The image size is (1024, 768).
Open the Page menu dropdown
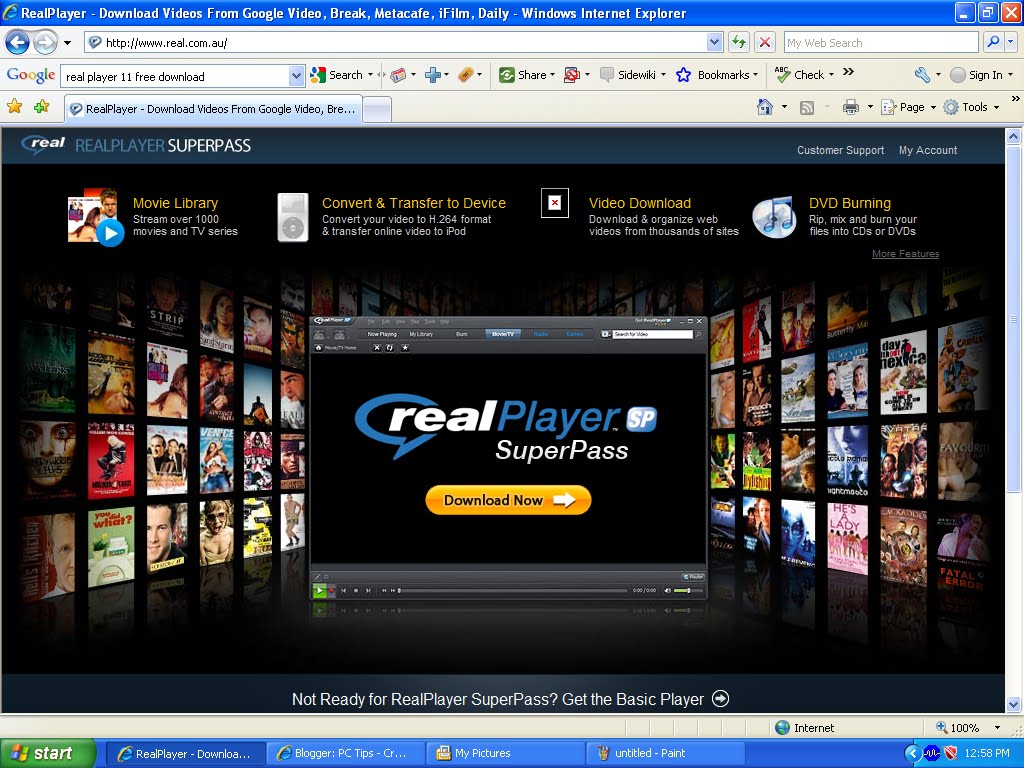(908, 107)
